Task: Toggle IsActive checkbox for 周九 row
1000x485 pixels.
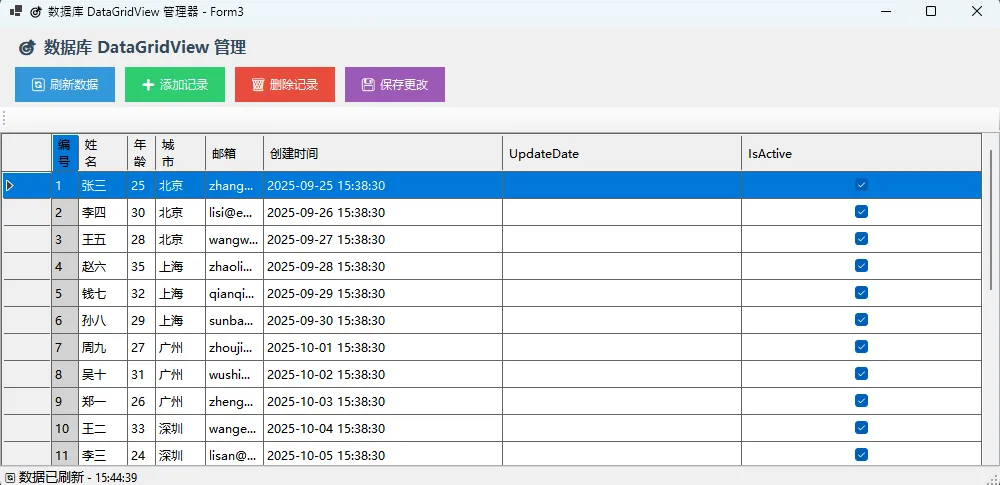Action: [x=861, y=347]
